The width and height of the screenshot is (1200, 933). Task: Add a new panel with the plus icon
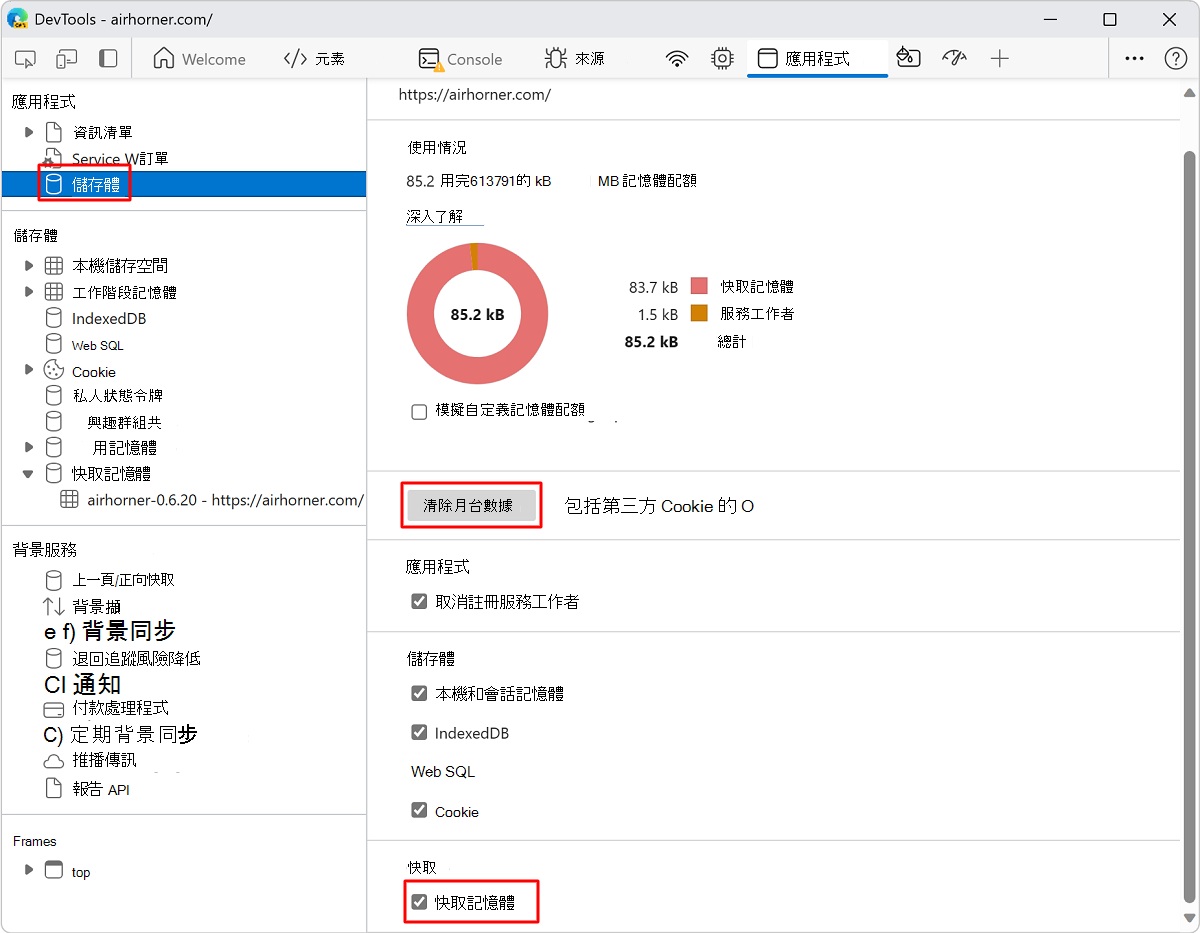(1000, 59)
